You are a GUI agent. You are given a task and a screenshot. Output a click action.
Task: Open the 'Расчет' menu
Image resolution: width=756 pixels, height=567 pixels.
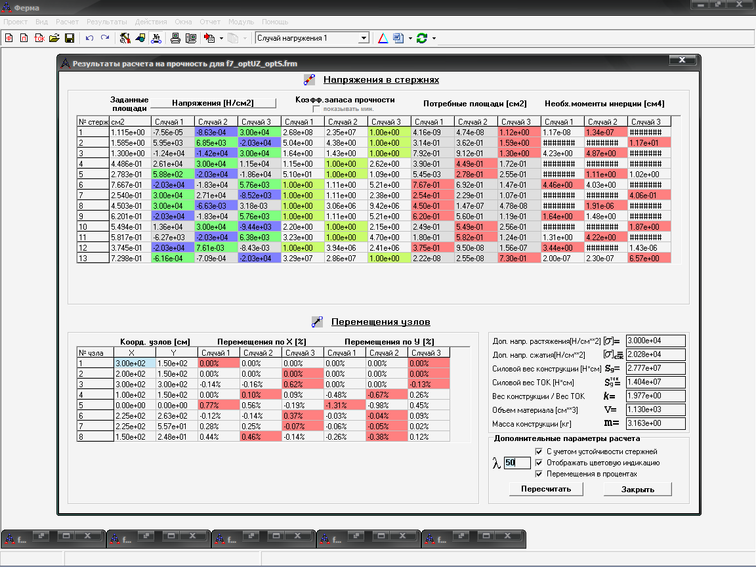pos(68,21)
